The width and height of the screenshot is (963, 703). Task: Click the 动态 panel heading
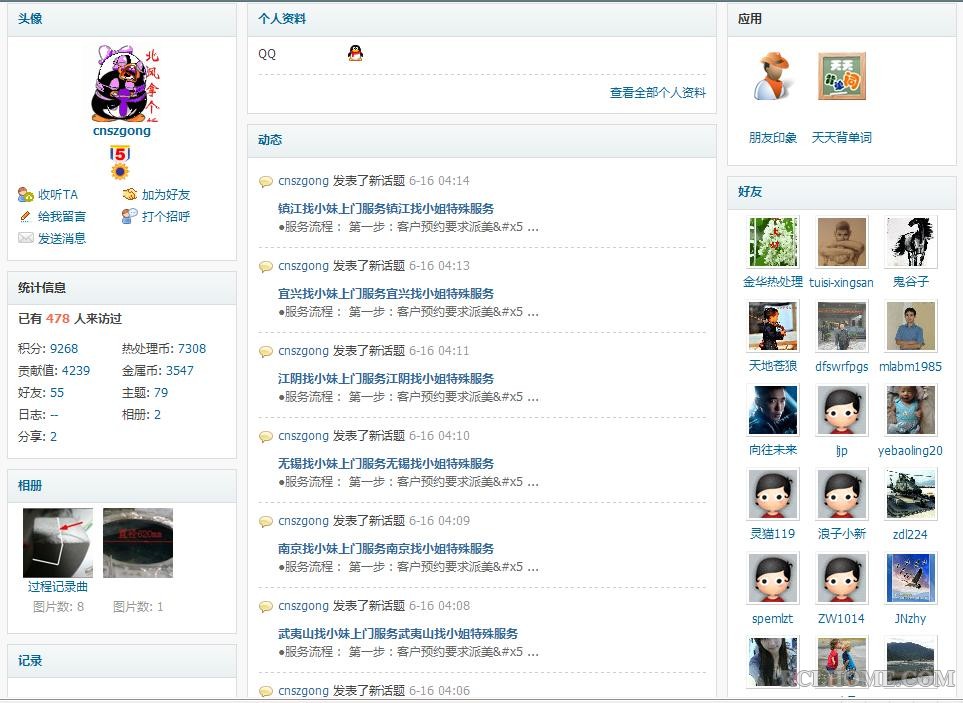tap(270, 139)
